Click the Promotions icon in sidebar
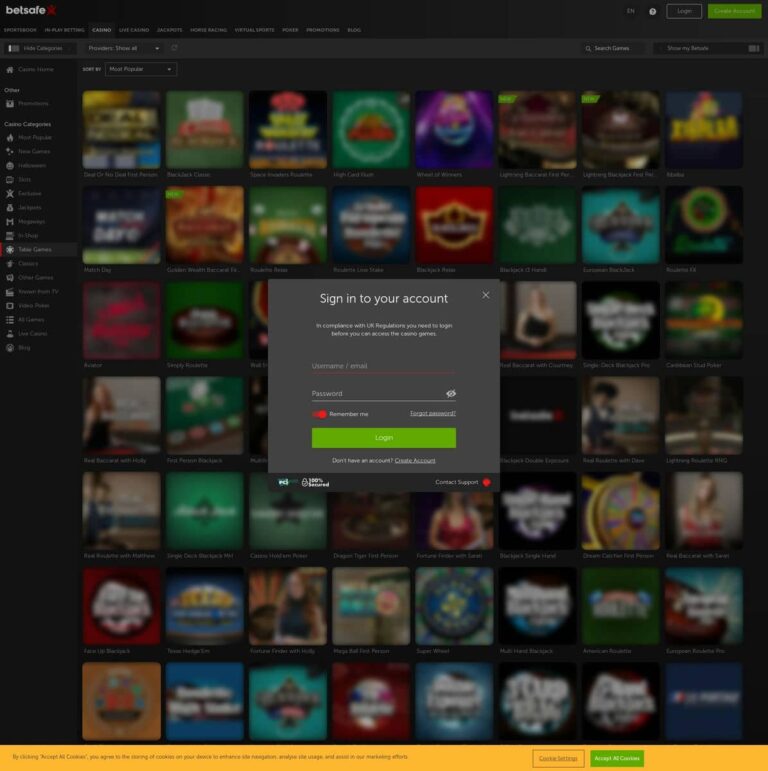This screenshot has width=768, height=771. tap(9, 104)
